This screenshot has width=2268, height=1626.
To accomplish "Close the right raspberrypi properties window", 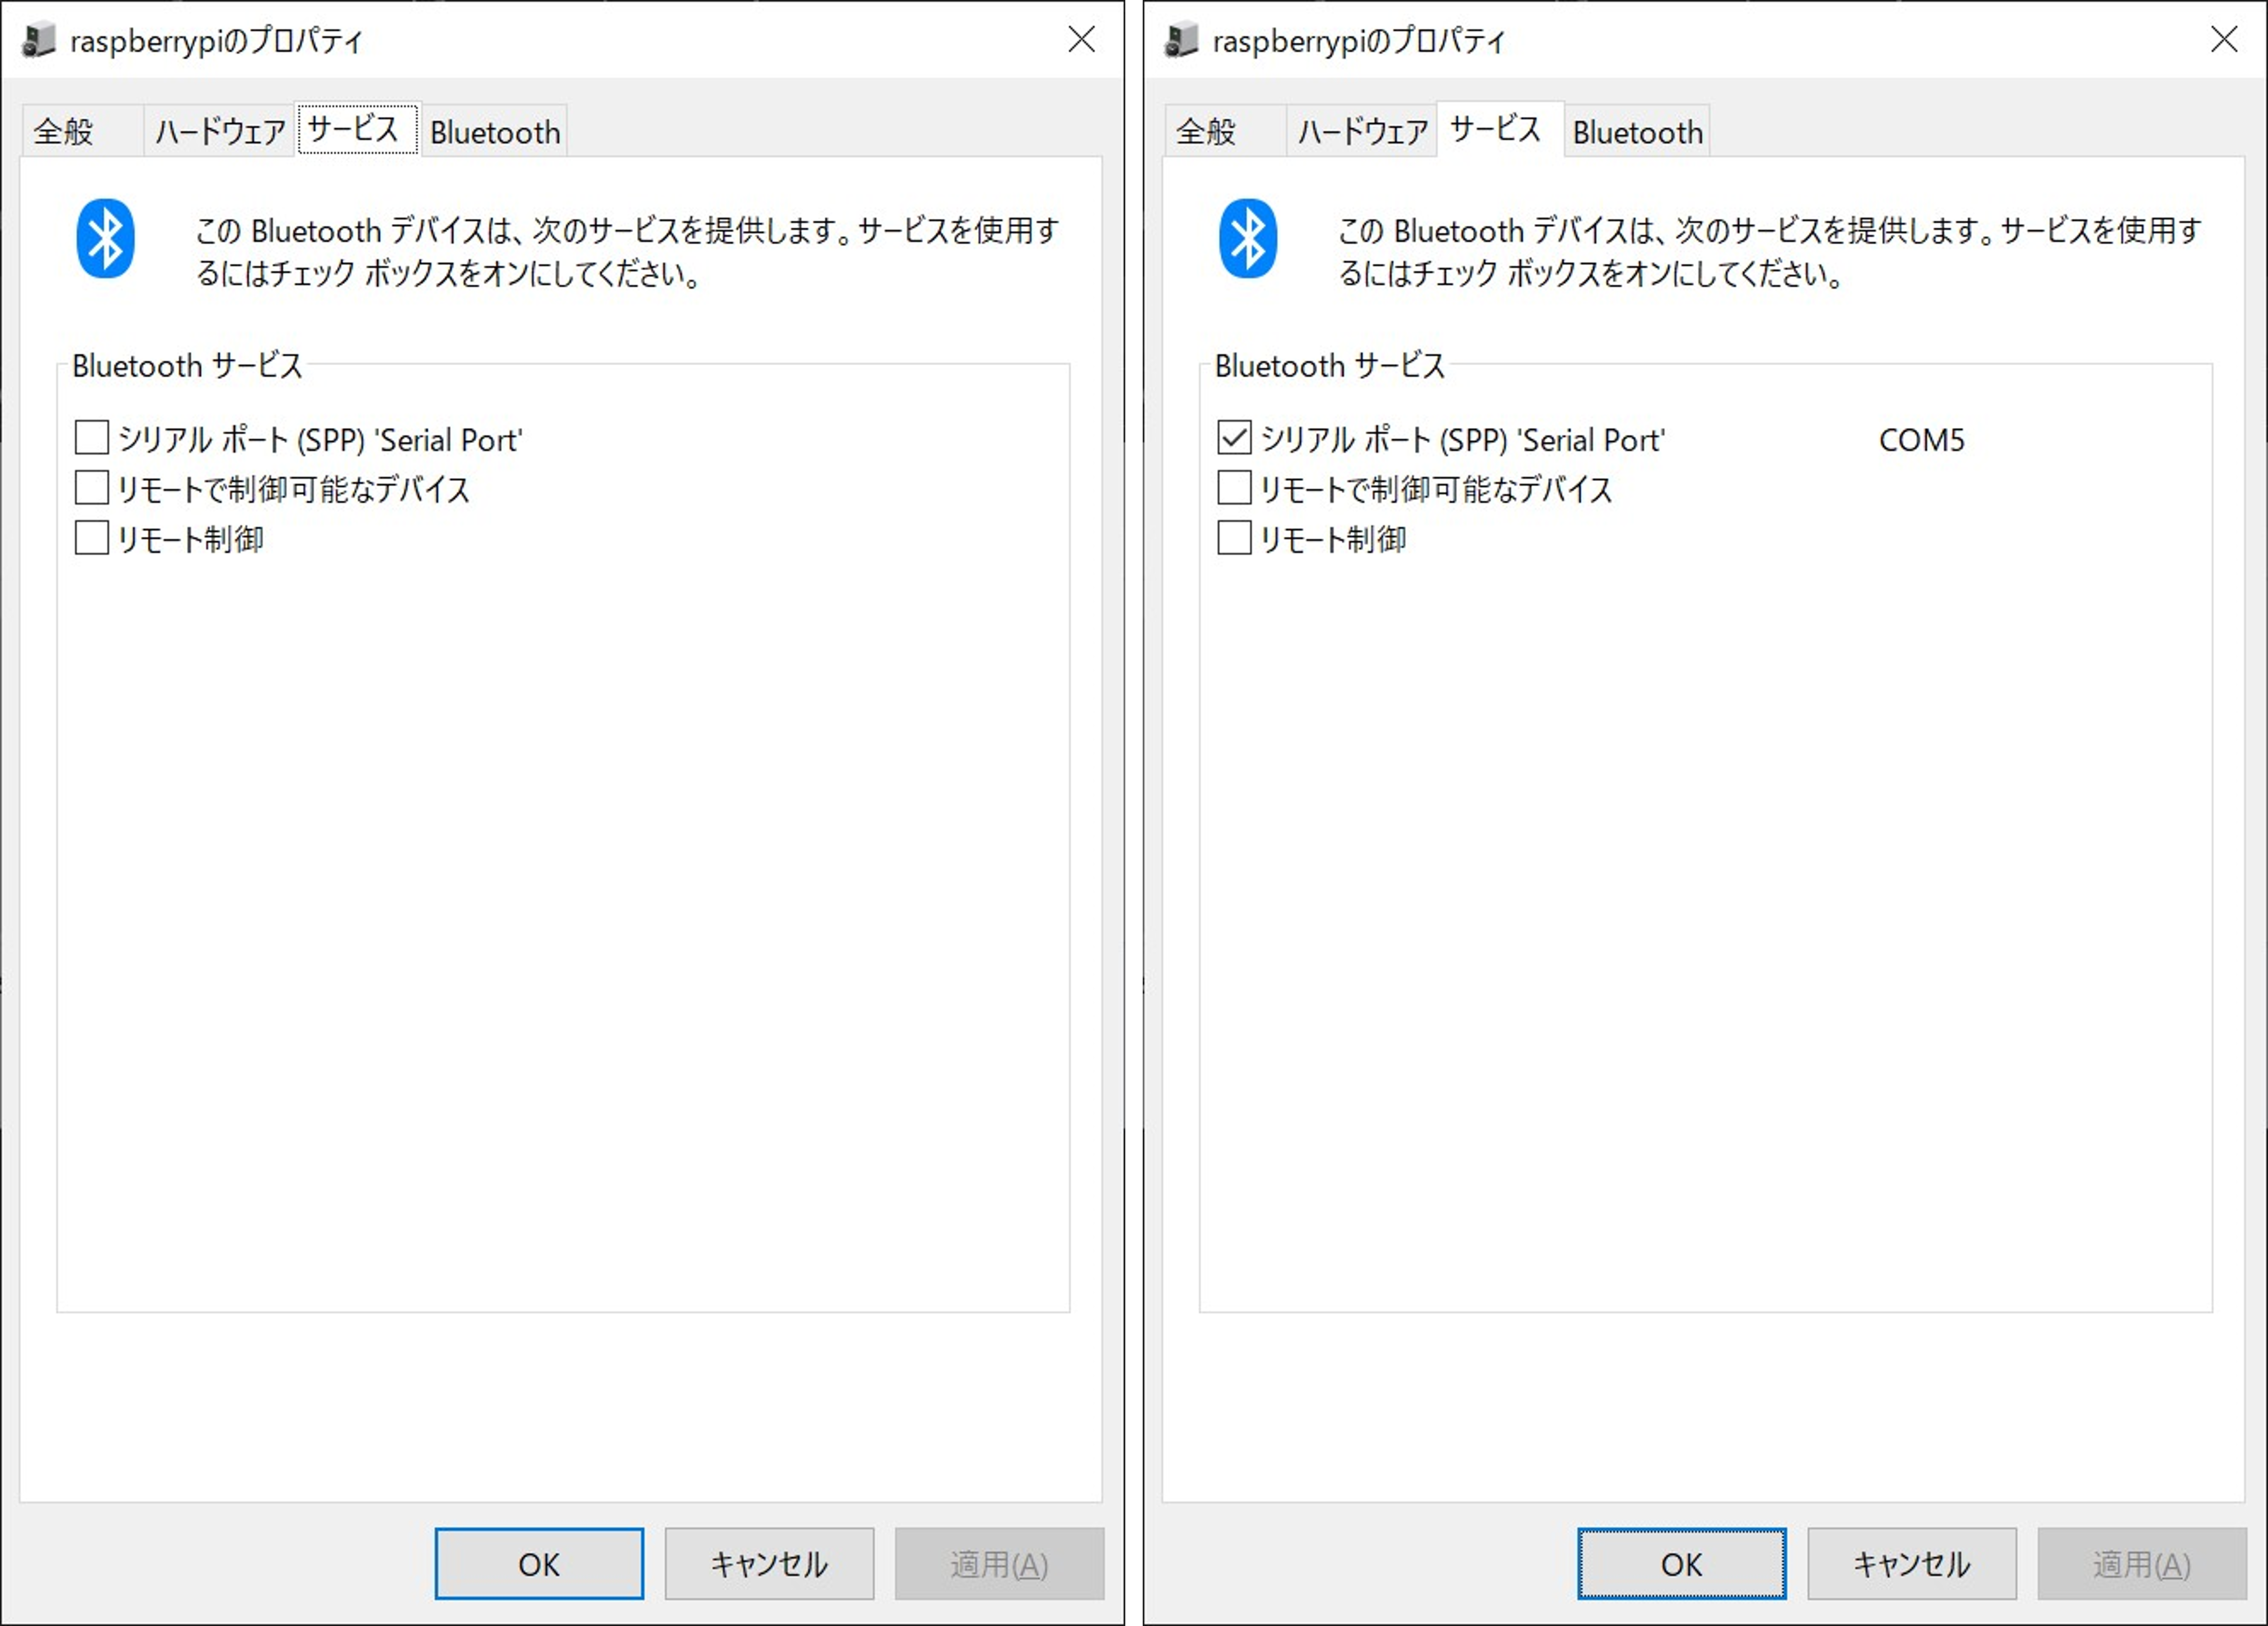I will click(2223, 40).
